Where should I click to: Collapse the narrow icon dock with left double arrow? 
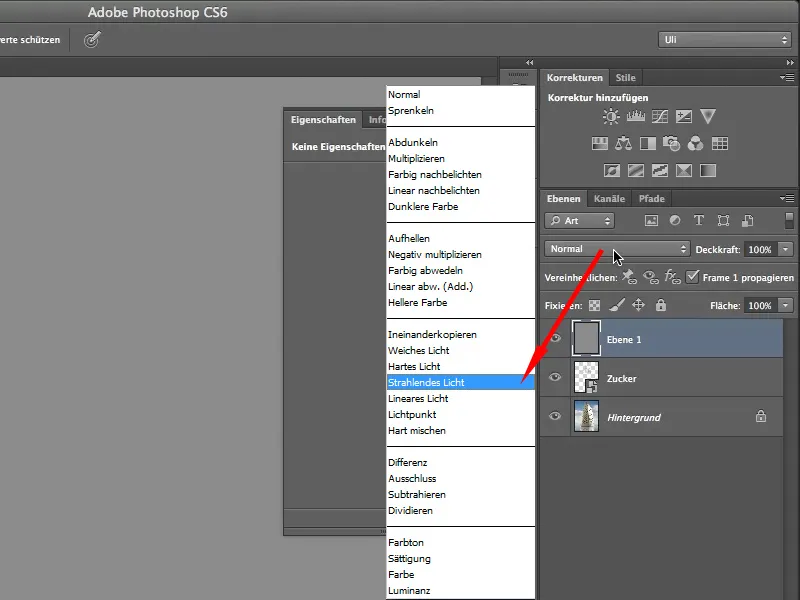tap(530, 63)
